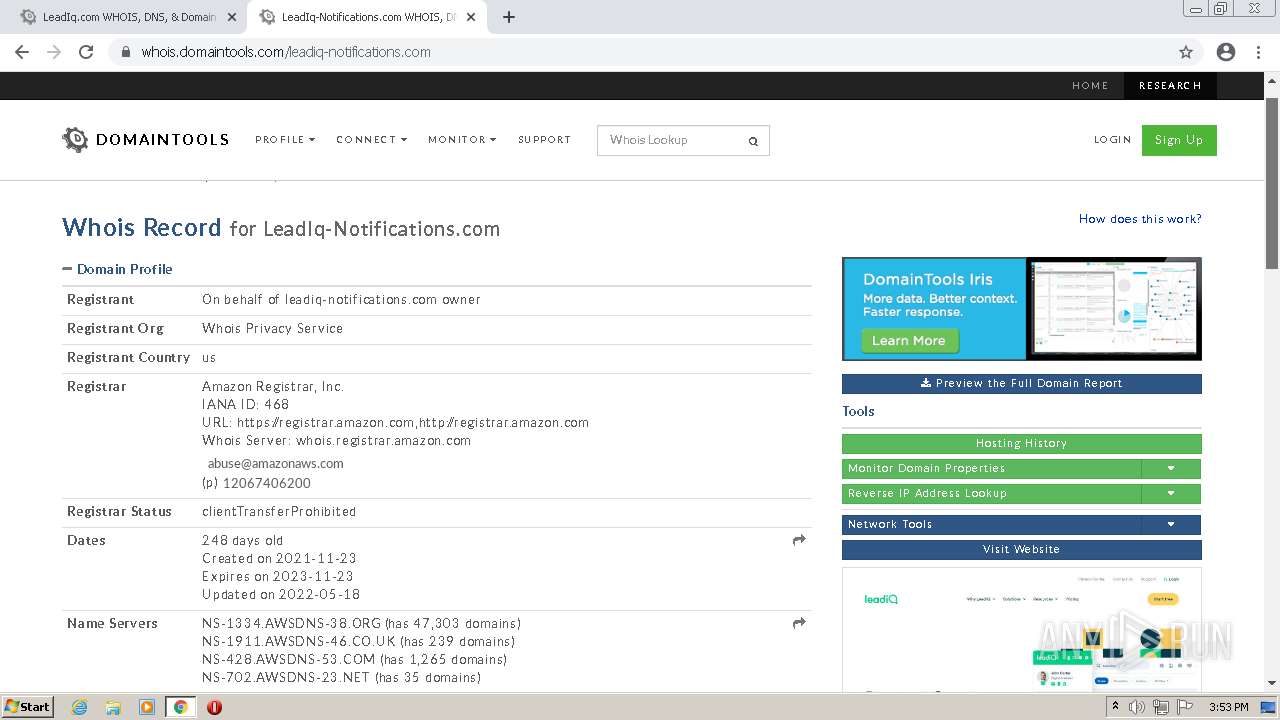
Task: Open a new browser tab
Action: (x=508, y=17)
